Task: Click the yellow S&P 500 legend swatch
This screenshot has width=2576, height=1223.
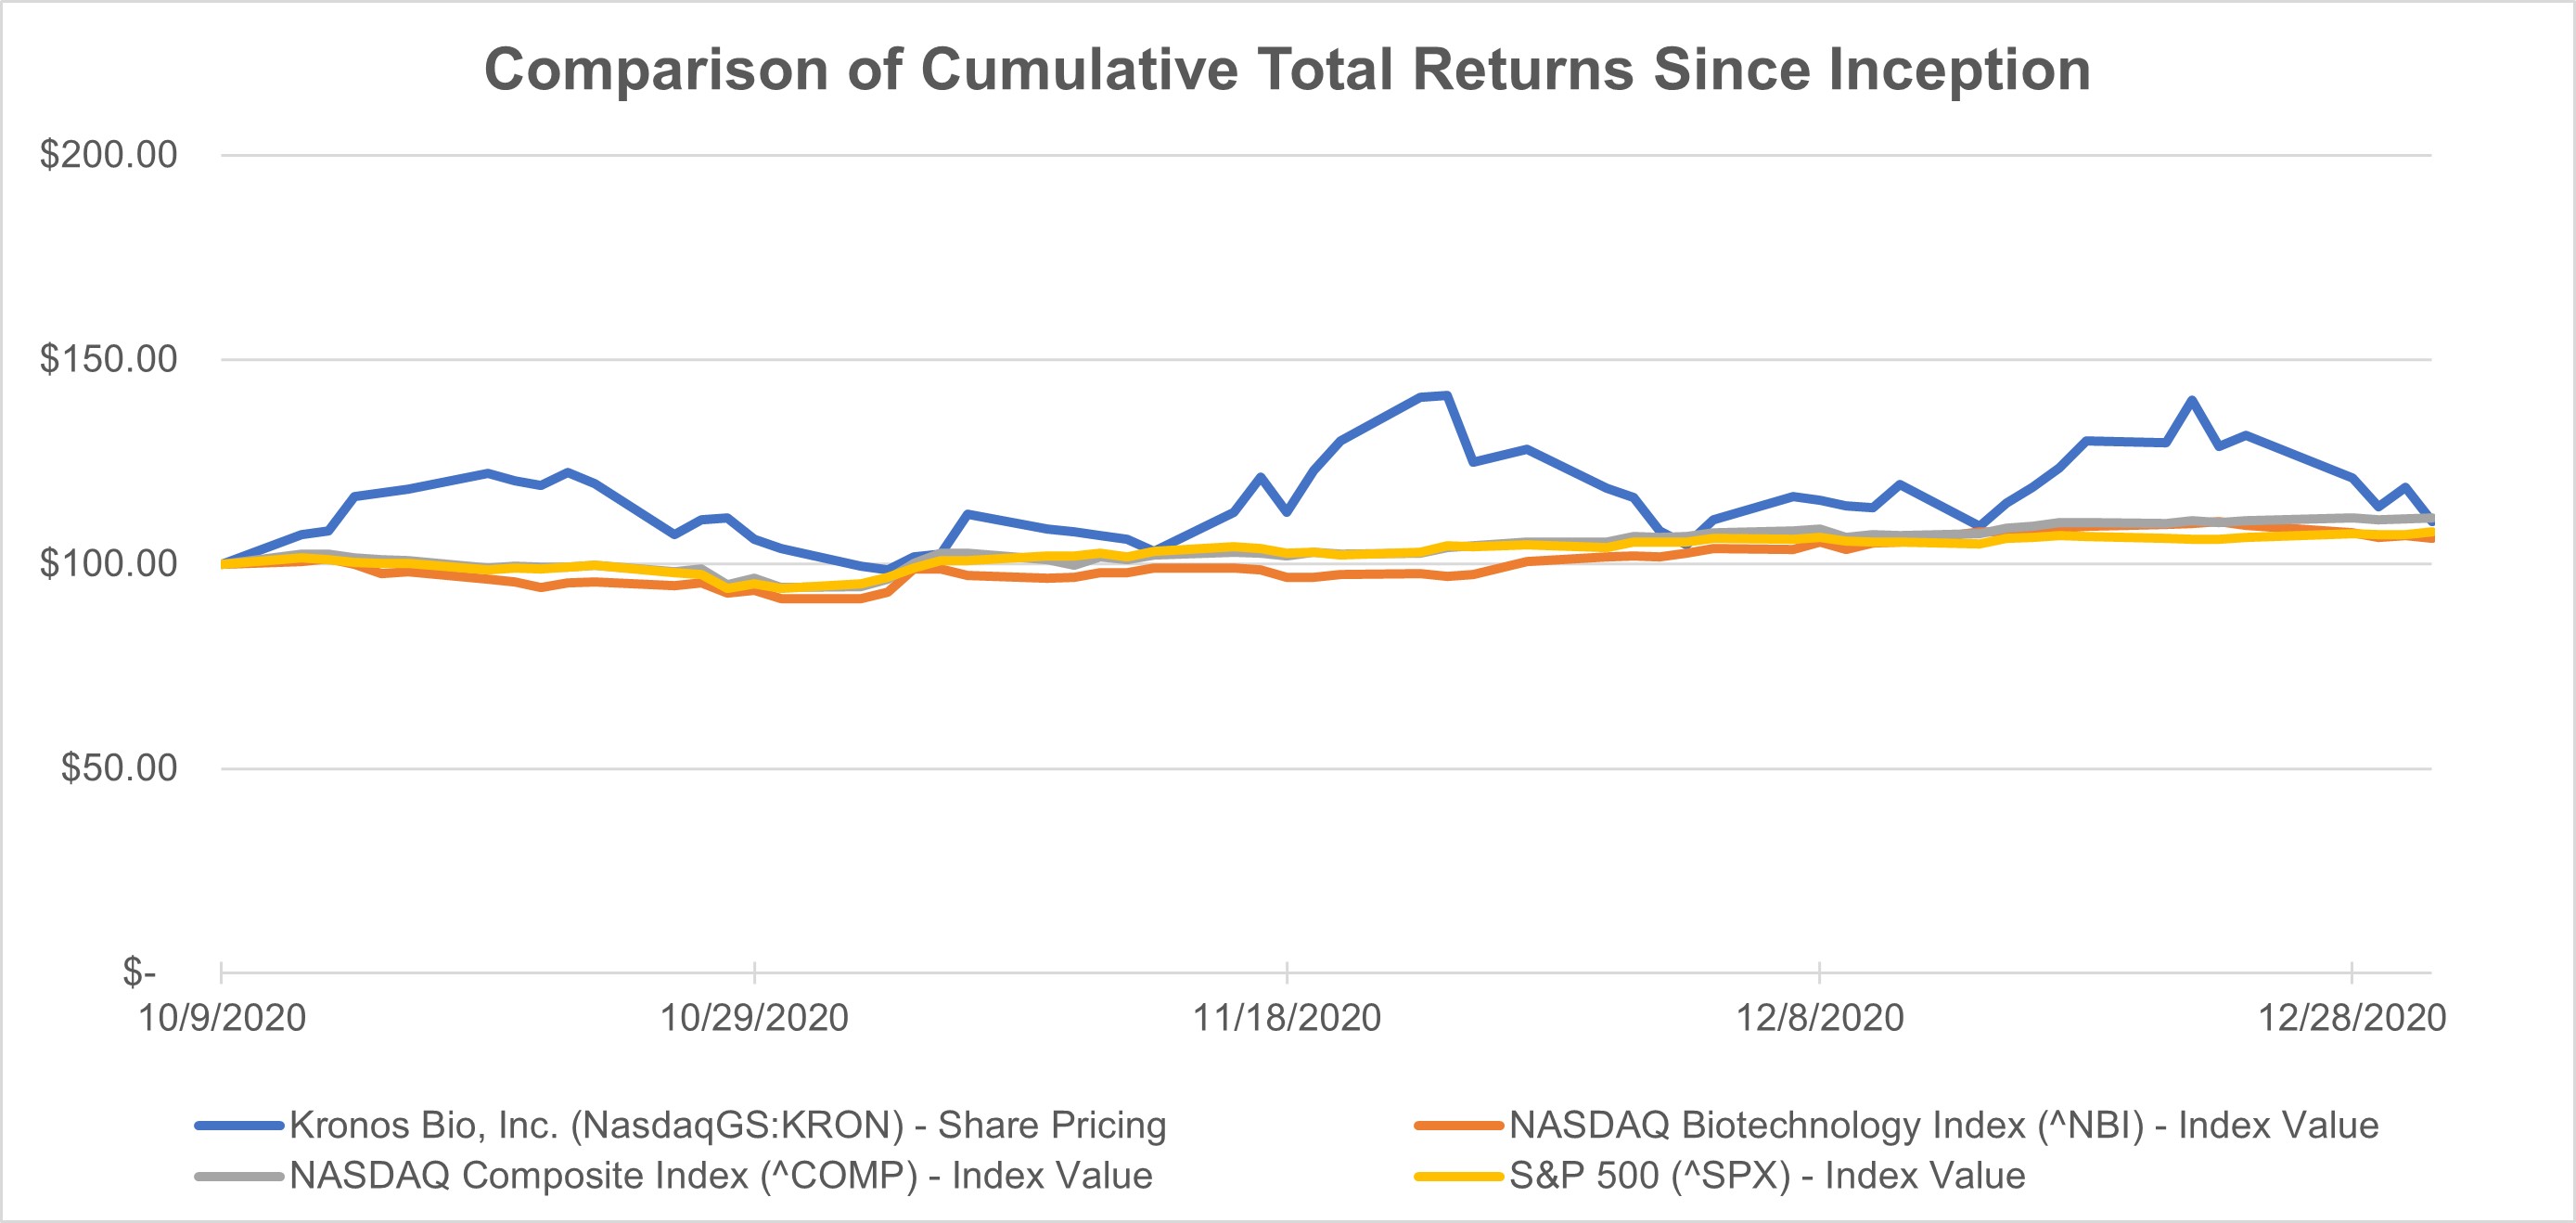Action: 1459,1176
